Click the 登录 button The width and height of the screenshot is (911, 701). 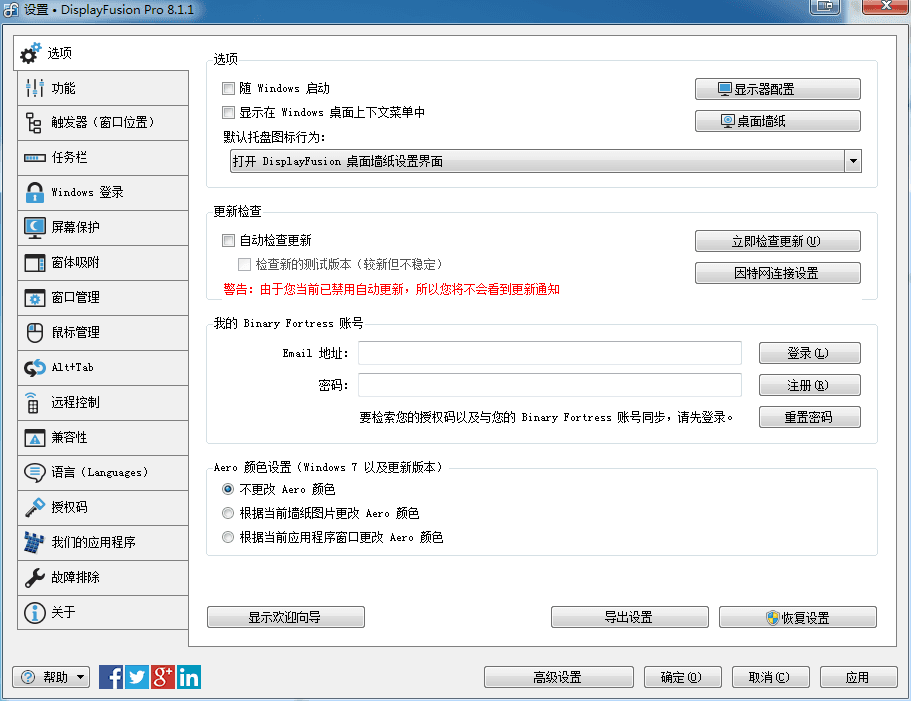tap(809, 353)
